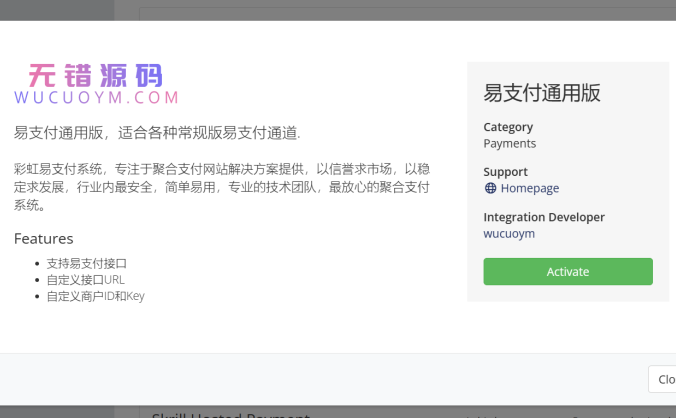Select the 易支付通用版 sidebar title
The image size is (676, 418).
click(x=541, y=93)
